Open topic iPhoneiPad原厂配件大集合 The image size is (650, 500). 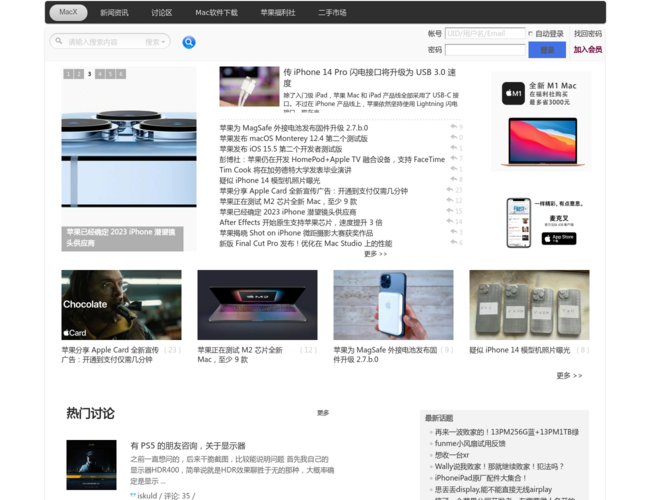pos(480,478)
